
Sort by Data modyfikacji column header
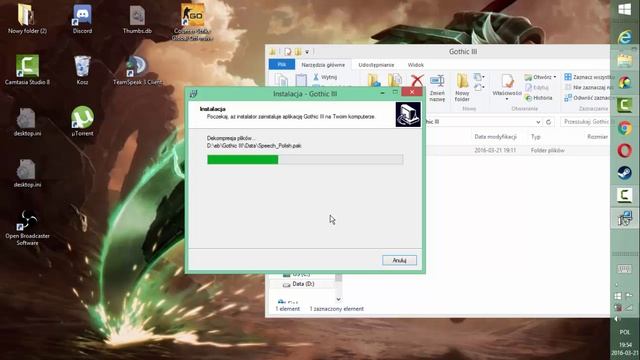pyautogui.click(x=496, y=137)
